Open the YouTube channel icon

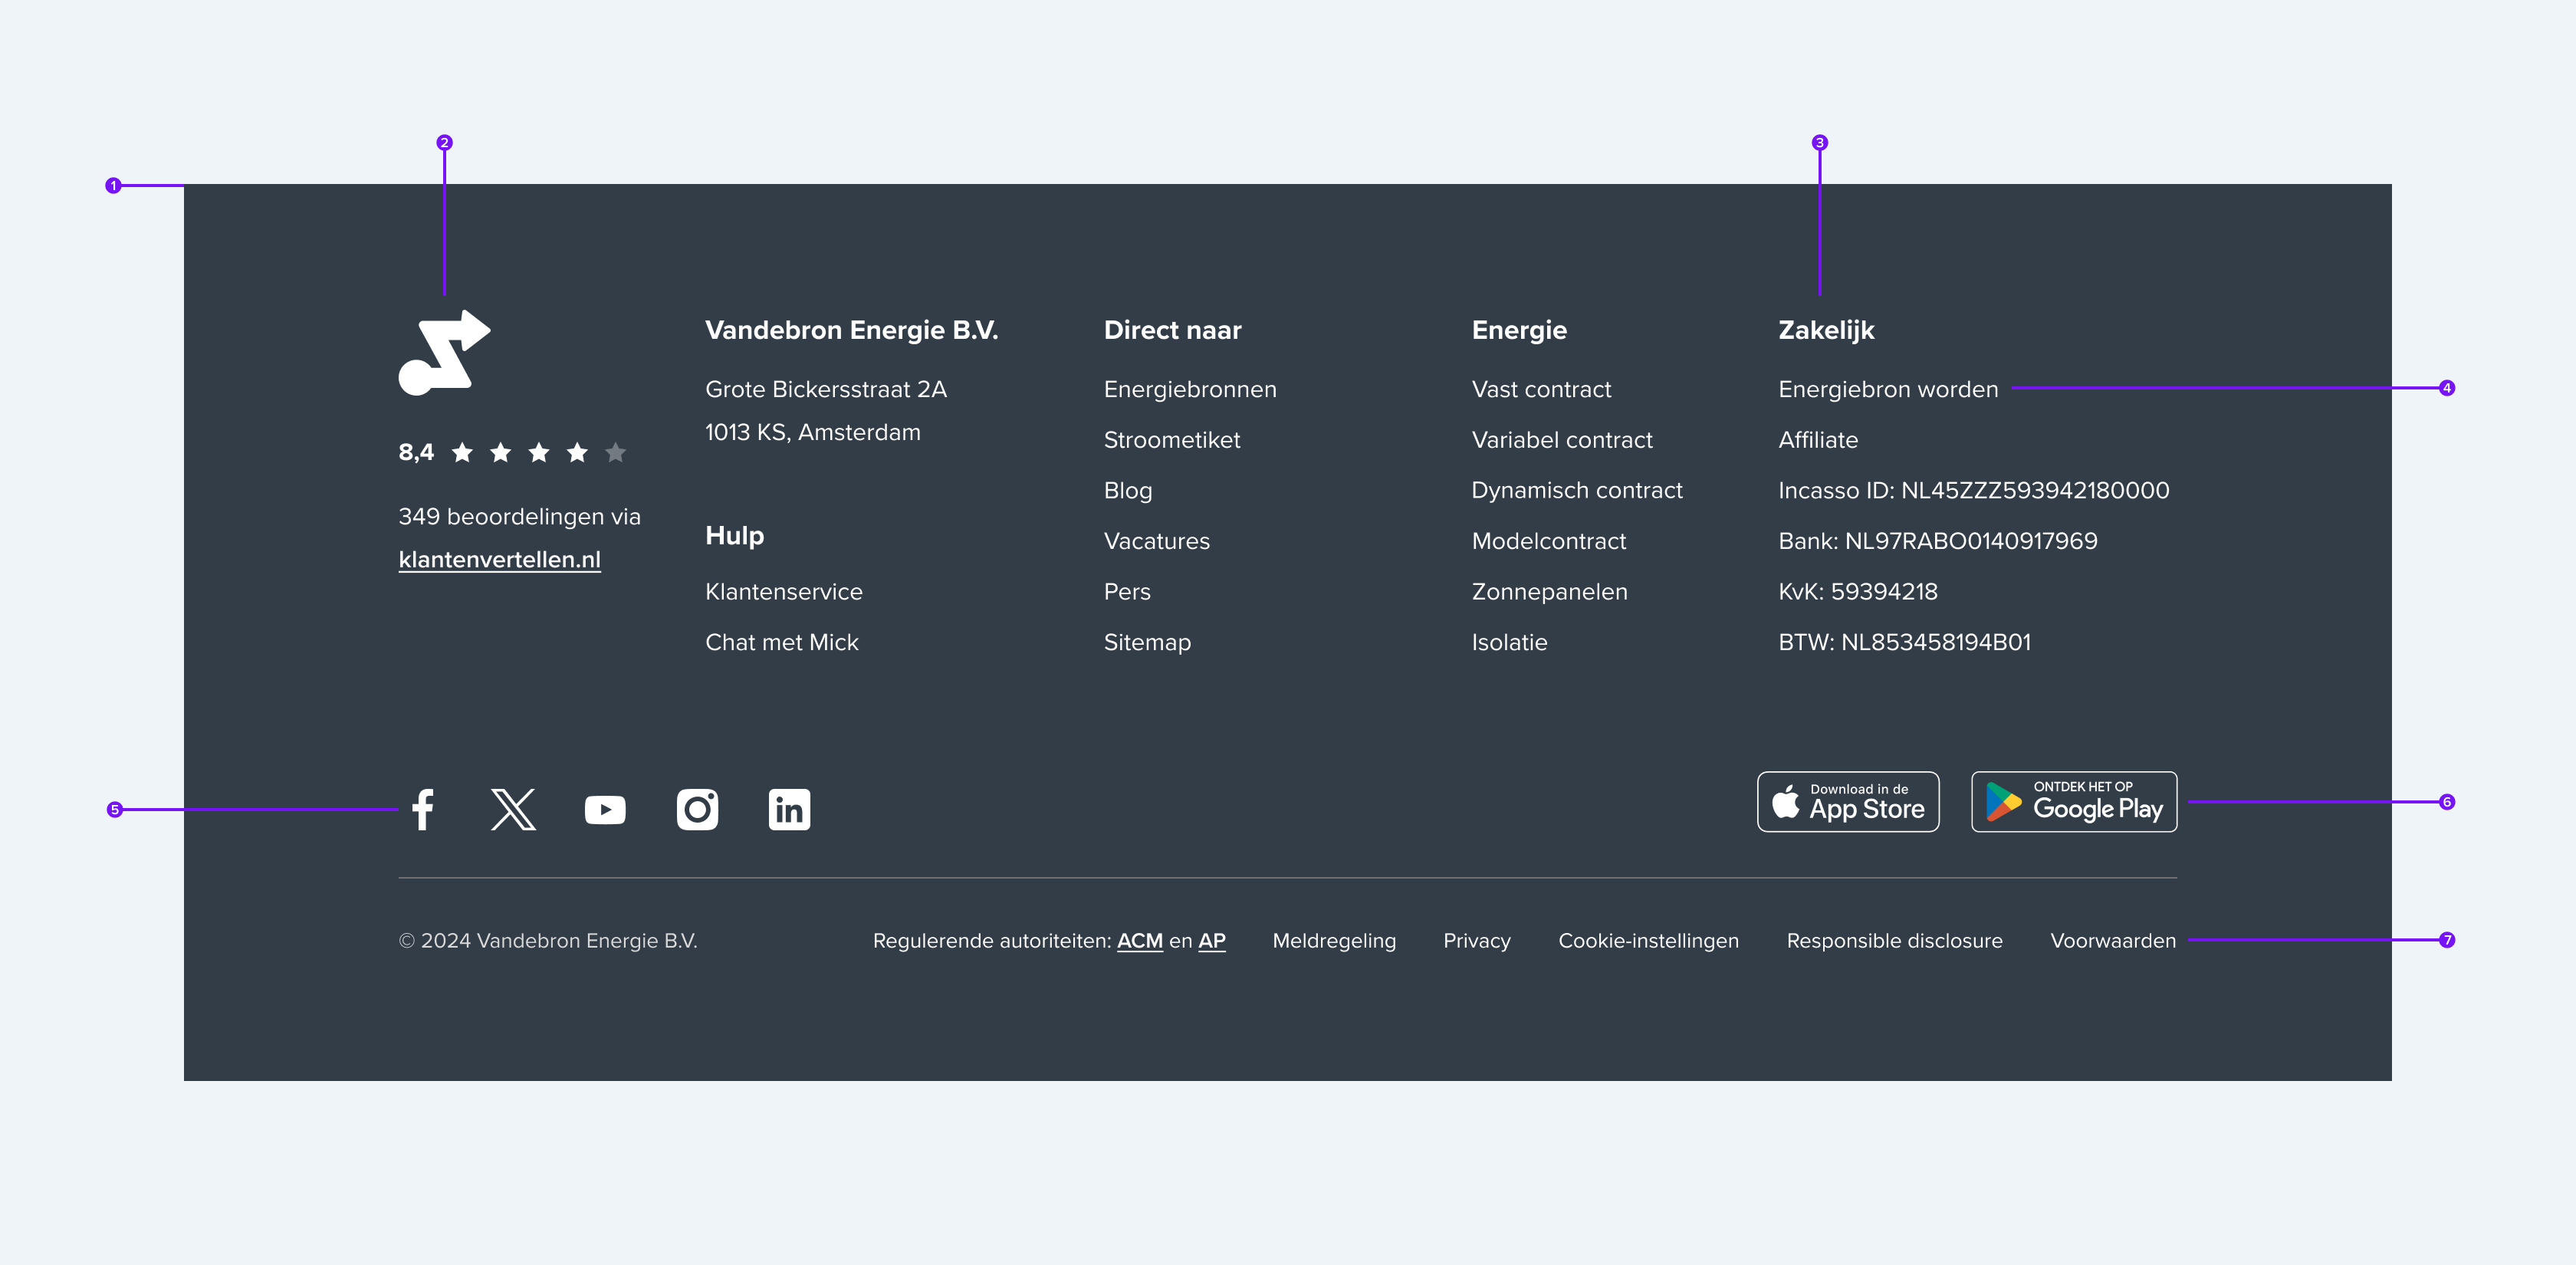click(605, 809)
